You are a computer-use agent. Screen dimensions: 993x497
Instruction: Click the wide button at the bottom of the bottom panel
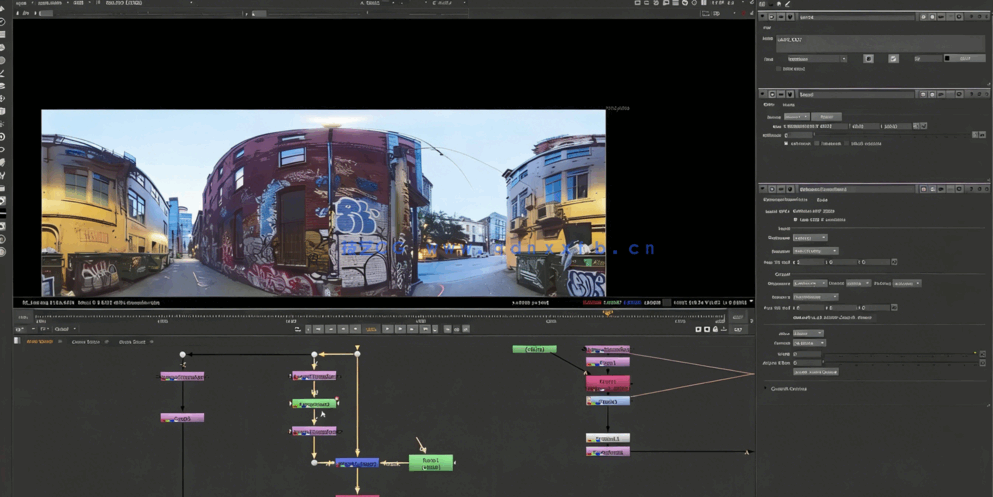[815, 372]
